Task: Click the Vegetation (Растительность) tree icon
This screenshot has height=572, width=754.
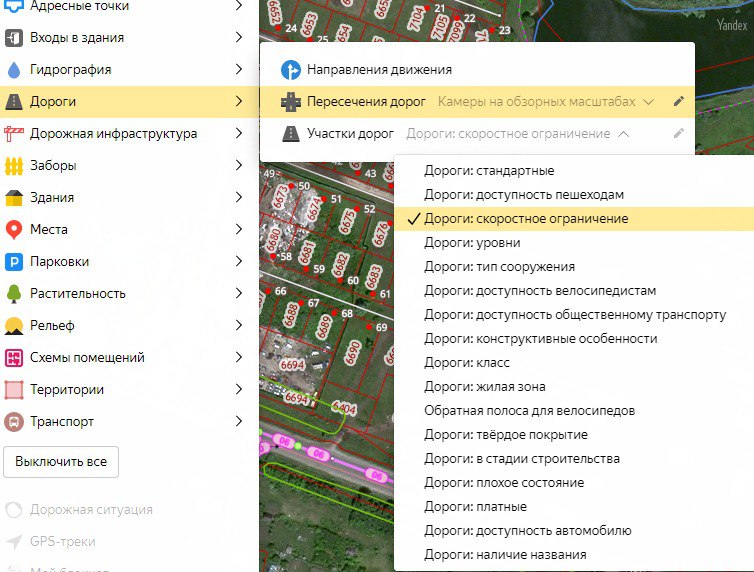Action: coord(14,294)
